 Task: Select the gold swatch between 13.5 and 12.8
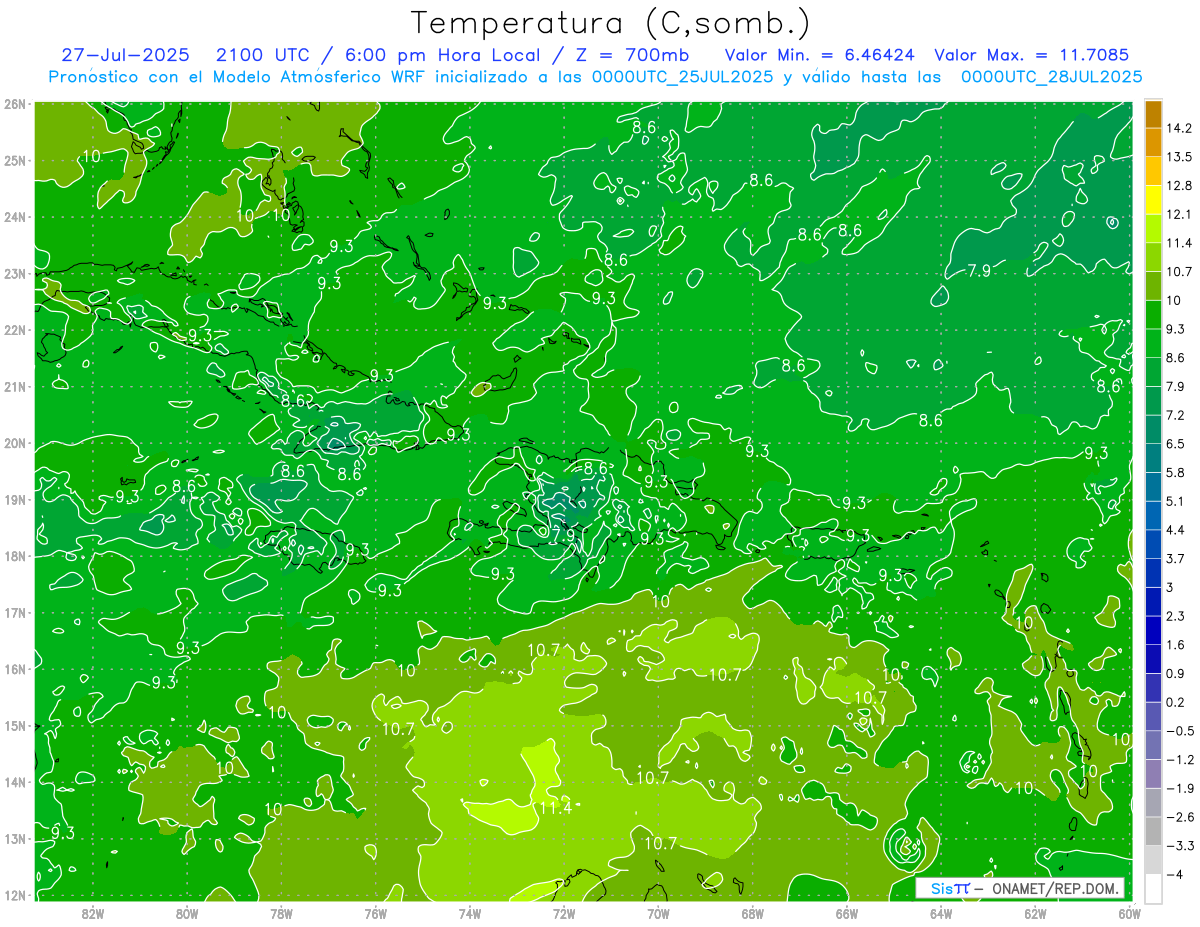click(x=1153, y=171)
